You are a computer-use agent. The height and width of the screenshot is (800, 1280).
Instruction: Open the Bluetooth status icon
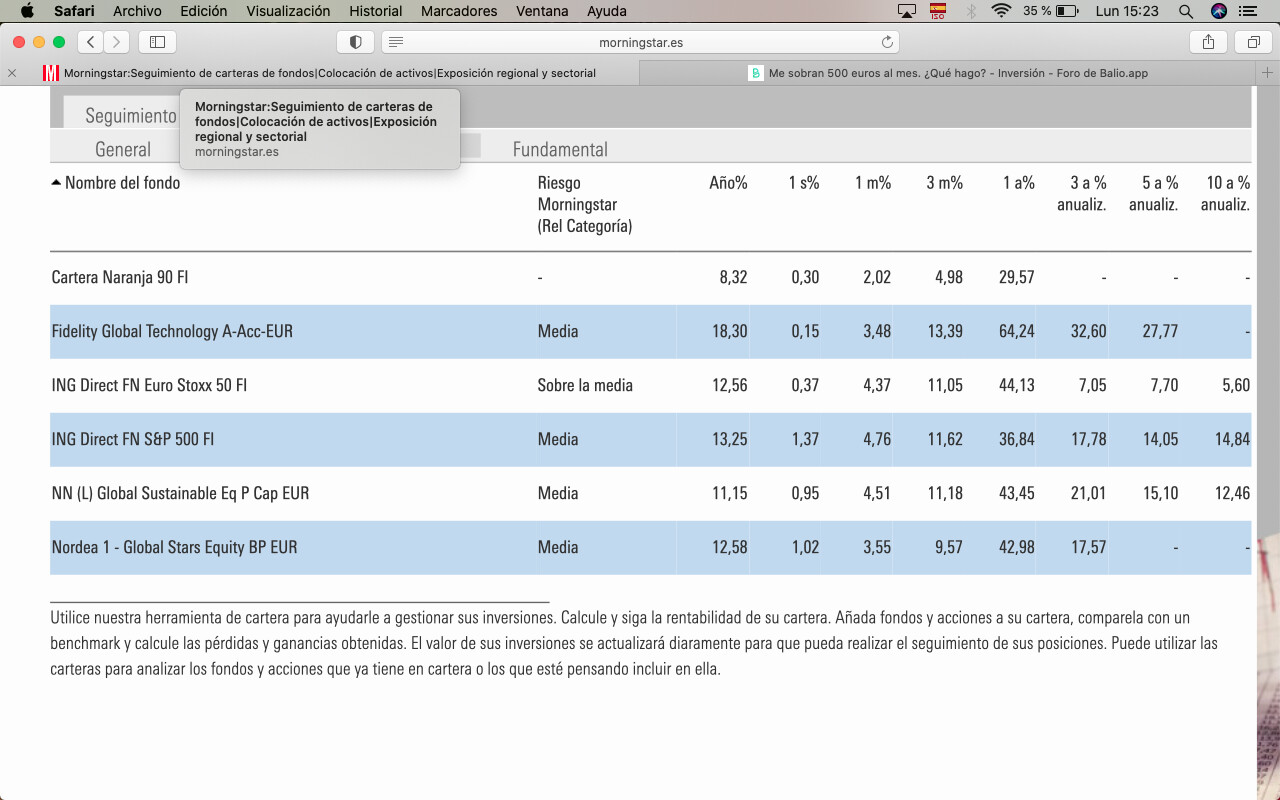click(x=970, y=11)
